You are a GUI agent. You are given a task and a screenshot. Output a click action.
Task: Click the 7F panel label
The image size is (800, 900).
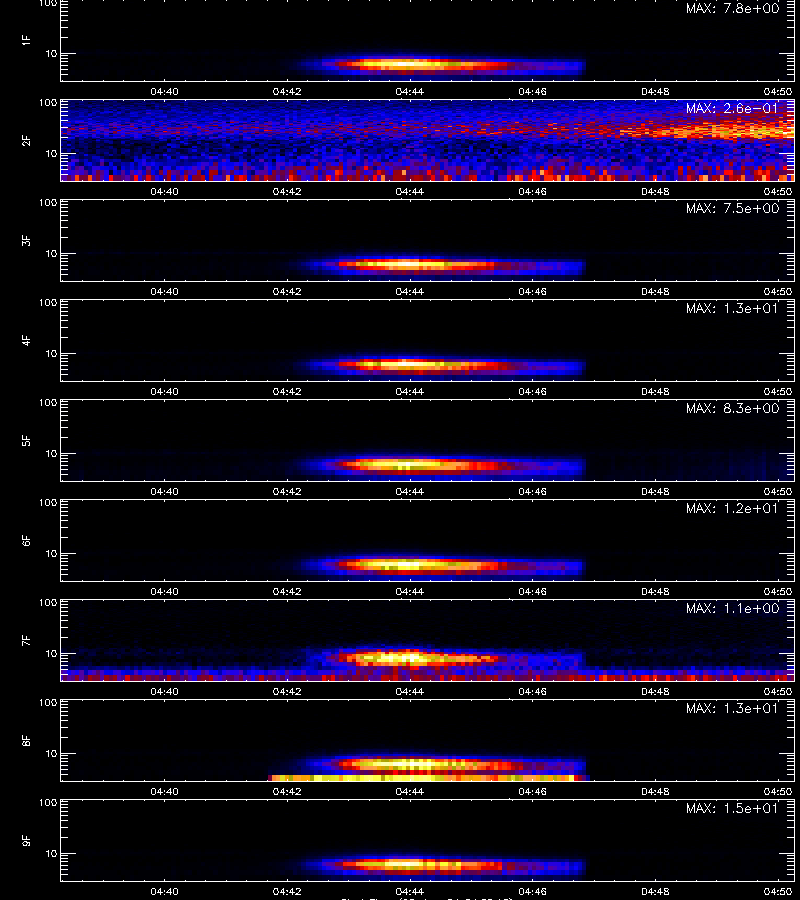point(26,640)
